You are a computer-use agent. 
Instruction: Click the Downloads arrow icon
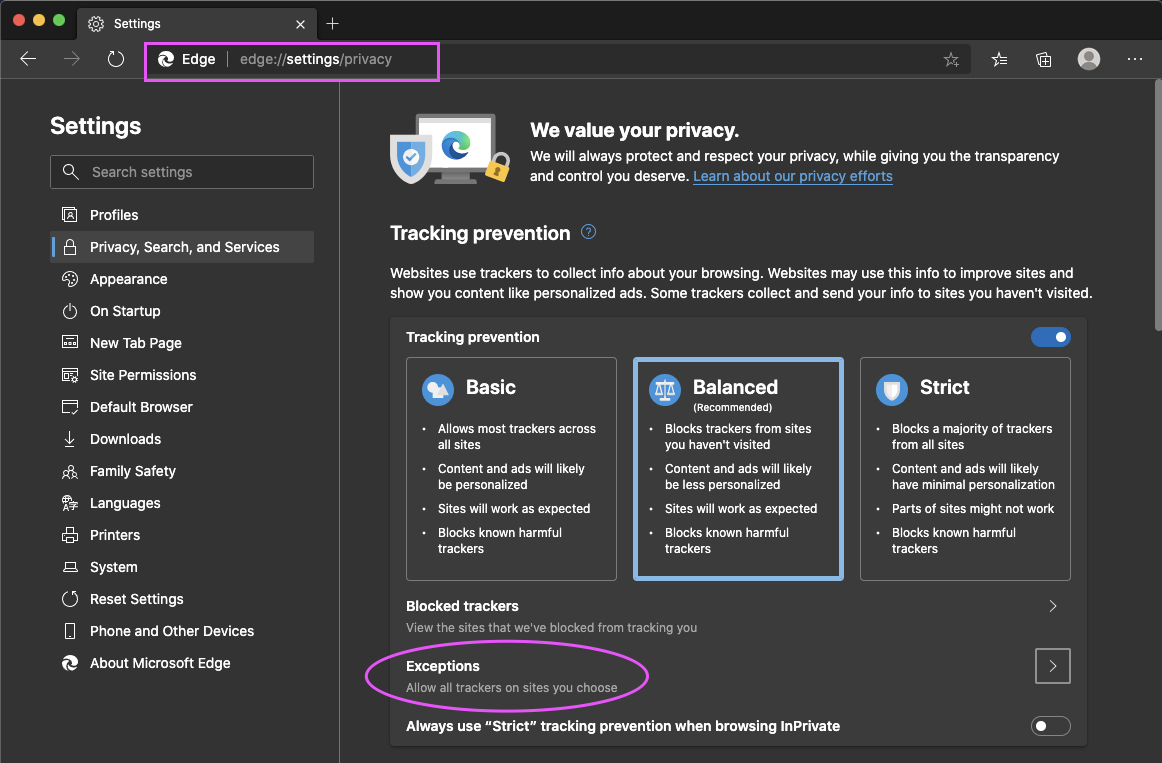pyautogui.click(x=70, y=439)
